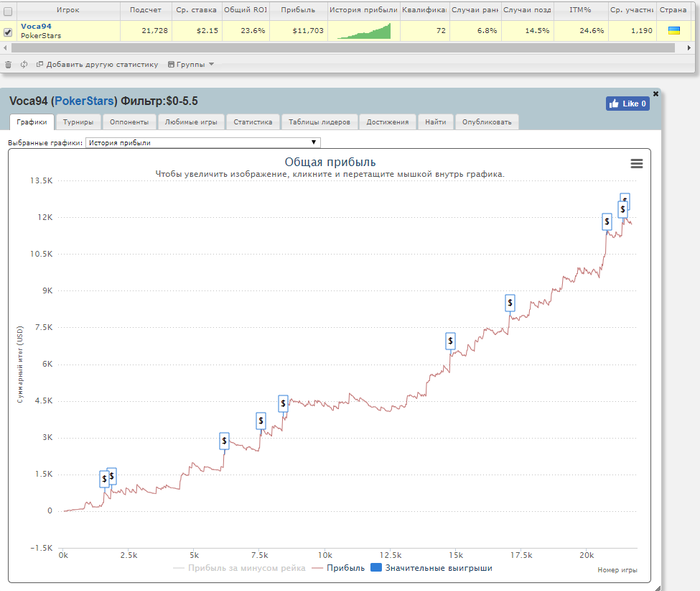Click the Общая прибыль chart title
The width and height of the screenshot is (700, 591).
click(x=330, y=162)
